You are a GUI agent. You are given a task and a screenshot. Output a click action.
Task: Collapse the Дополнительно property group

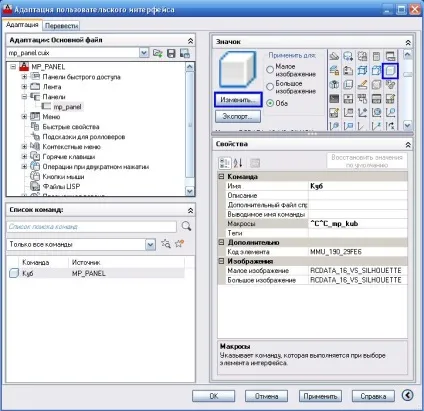click(x=221, y=242)
